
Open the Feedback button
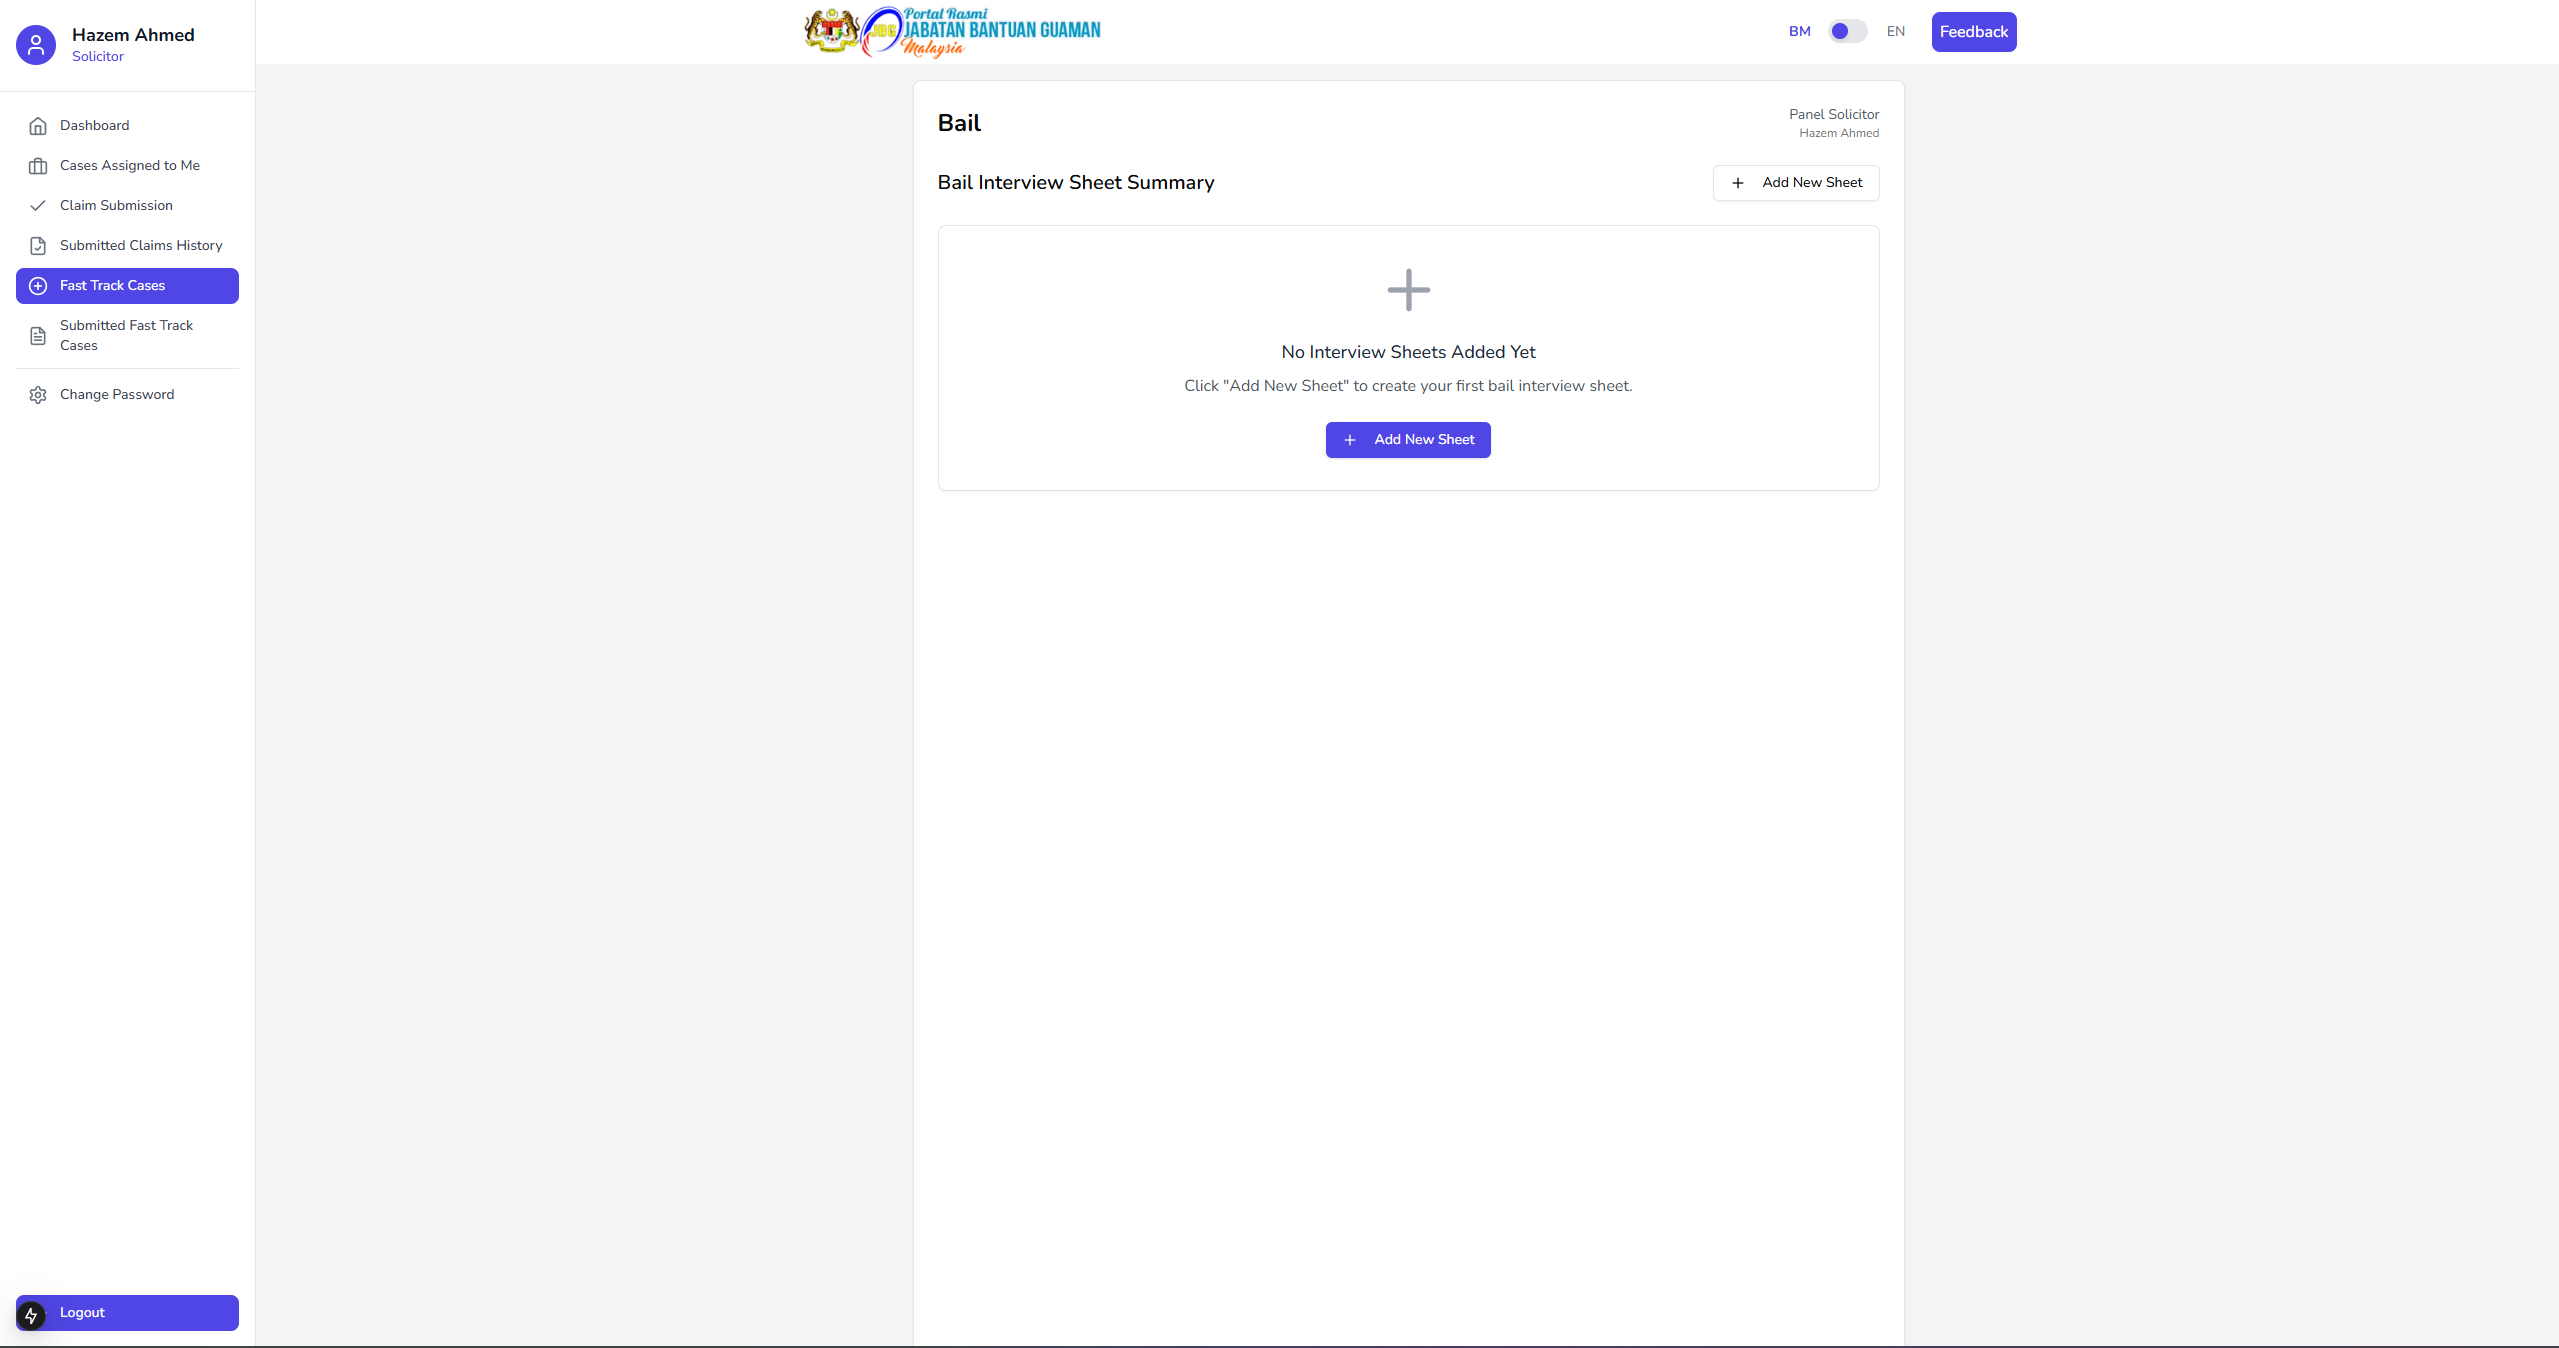click(1973, 32)
